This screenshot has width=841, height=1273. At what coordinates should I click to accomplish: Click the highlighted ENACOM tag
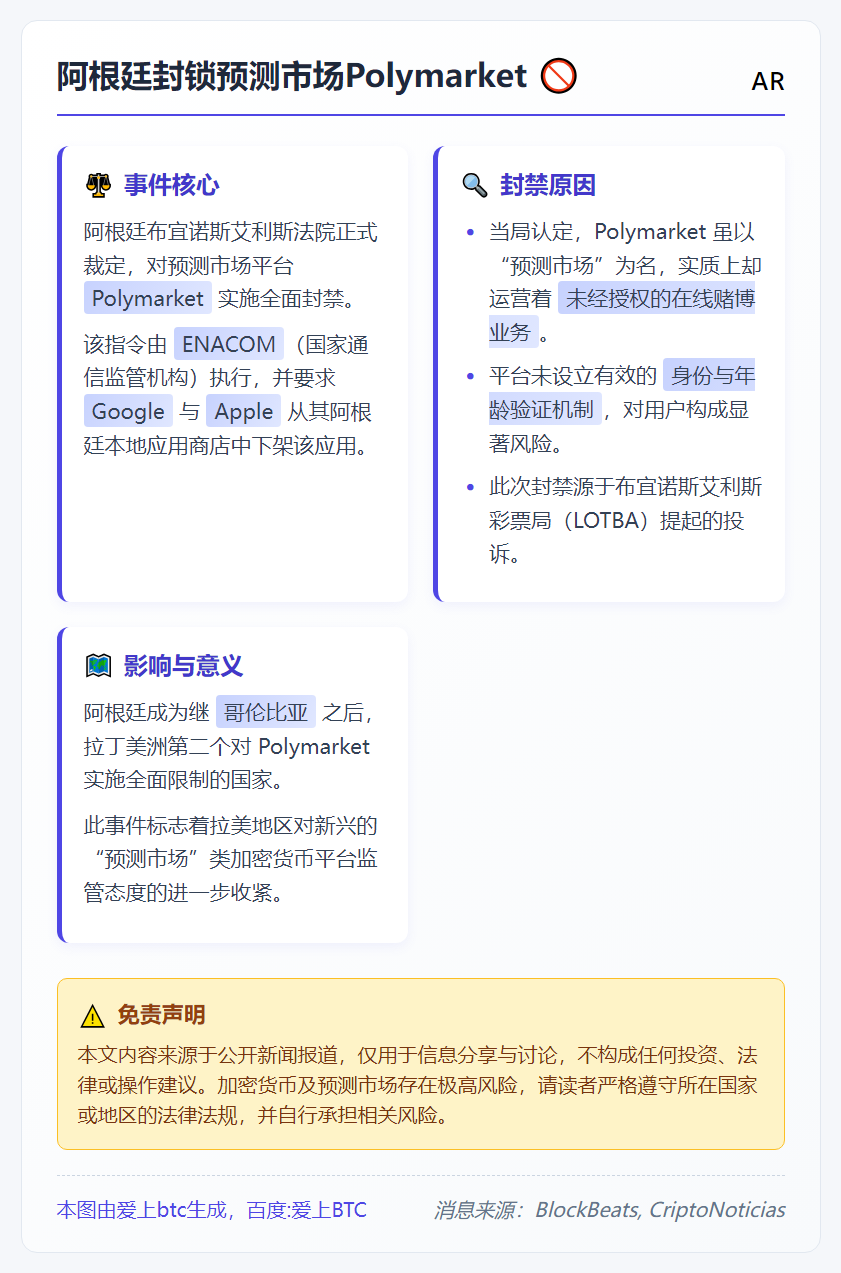tap(229, 344)
